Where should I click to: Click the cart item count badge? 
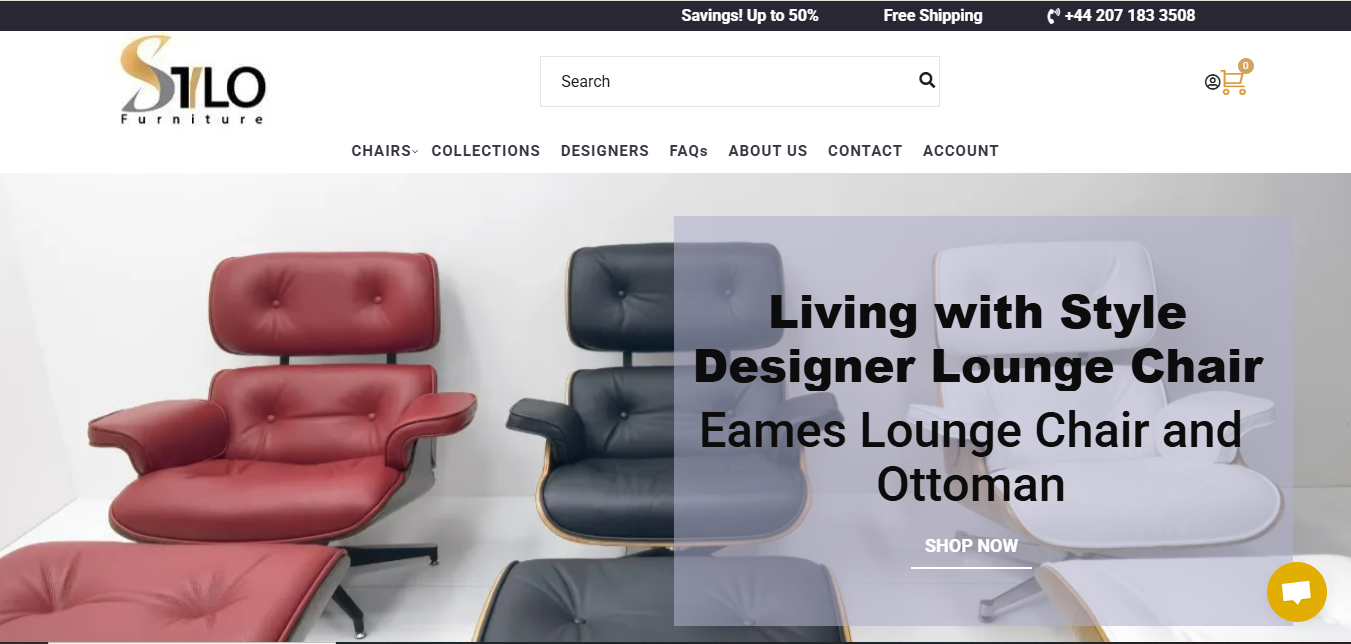point(1245,66)
